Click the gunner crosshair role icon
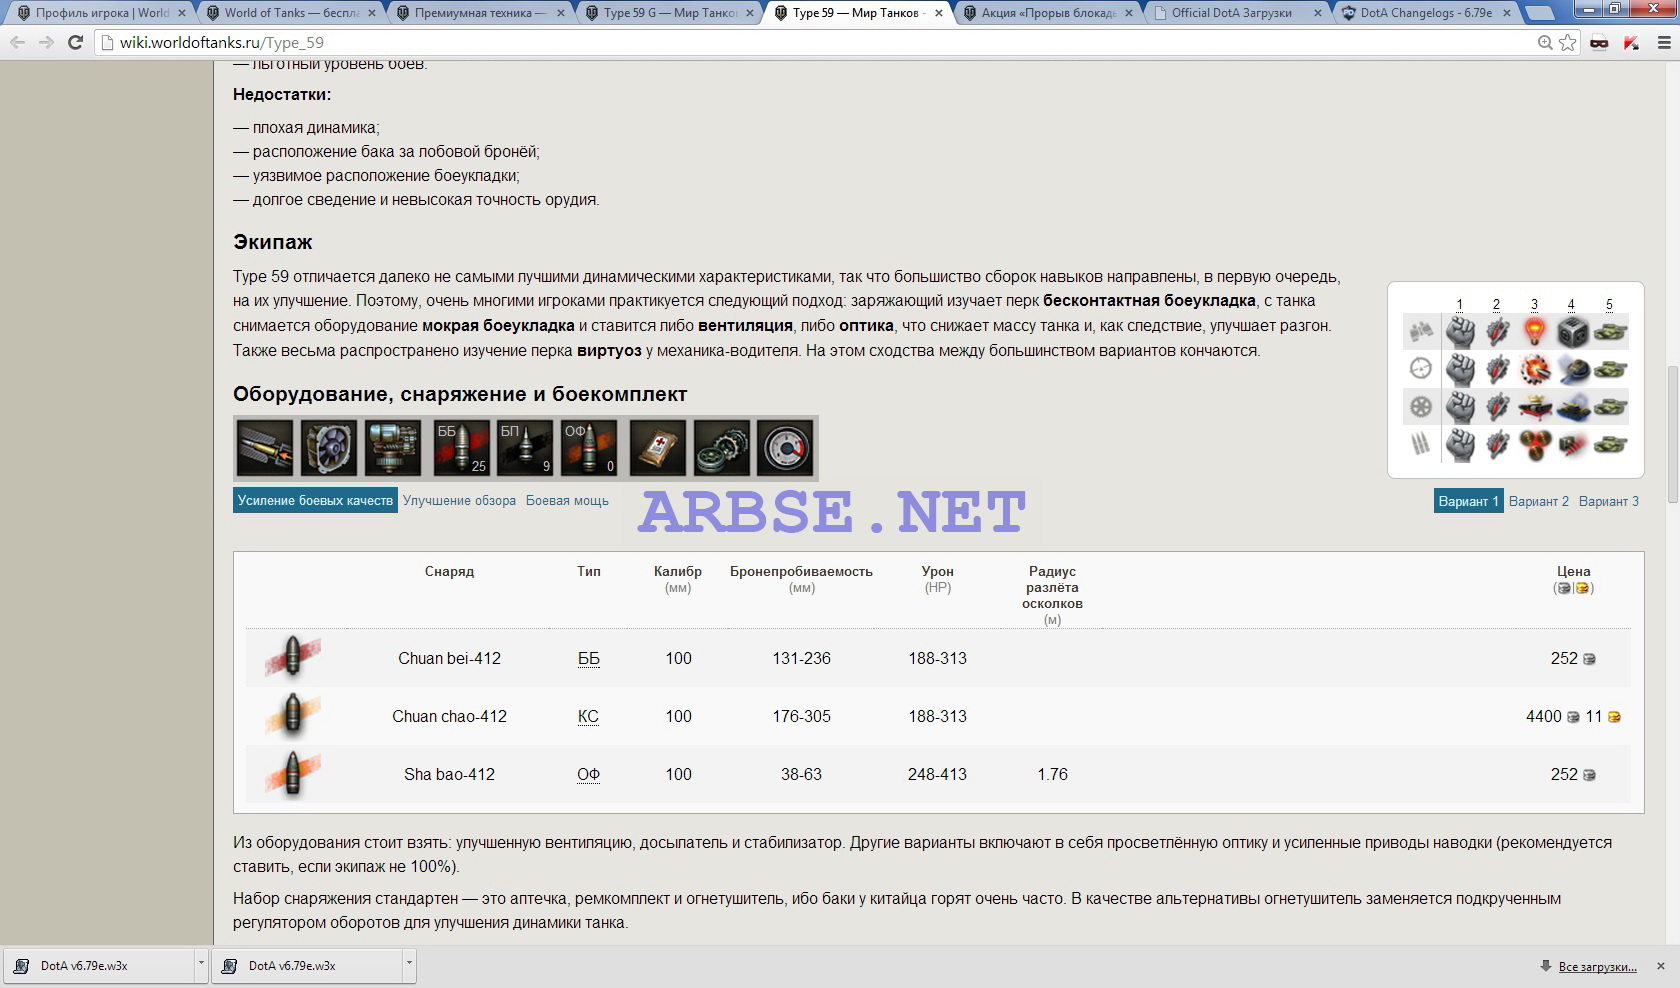The image size is (1680, 988). coord(1421,369)
